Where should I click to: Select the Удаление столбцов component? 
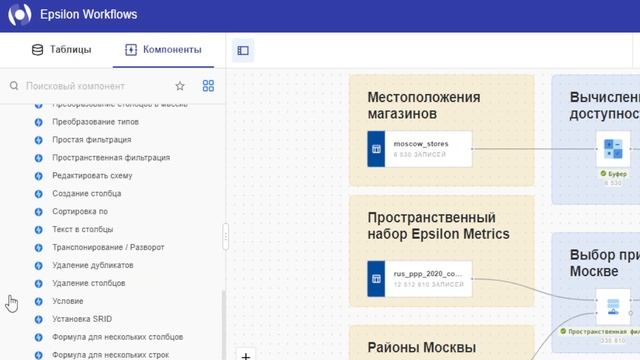pos(89,283)
